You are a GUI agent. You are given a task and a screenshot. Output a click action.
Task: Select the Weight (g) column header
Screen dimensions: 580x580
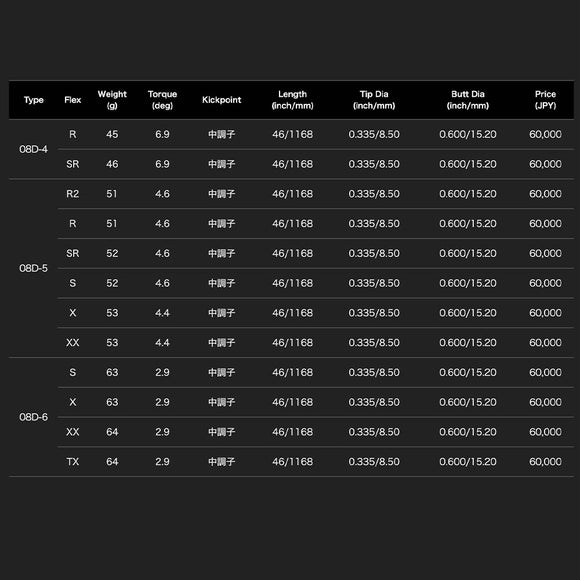pos(112,100)
